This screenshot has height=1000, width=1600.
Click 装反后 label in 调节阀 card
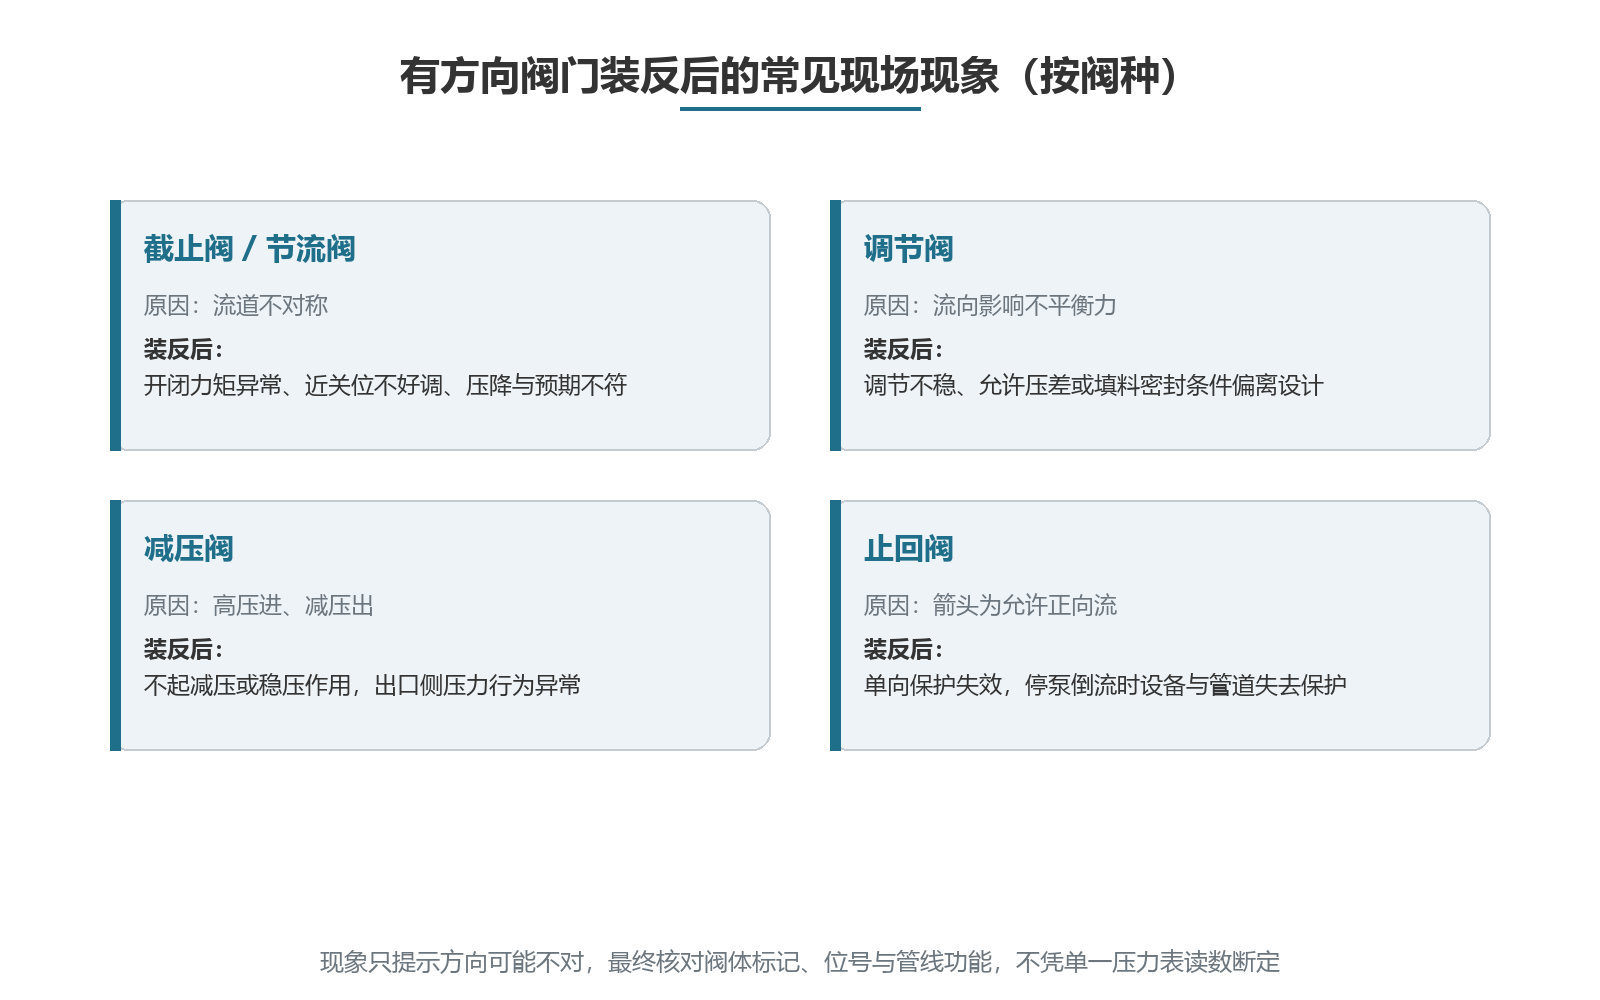[903, 349]
